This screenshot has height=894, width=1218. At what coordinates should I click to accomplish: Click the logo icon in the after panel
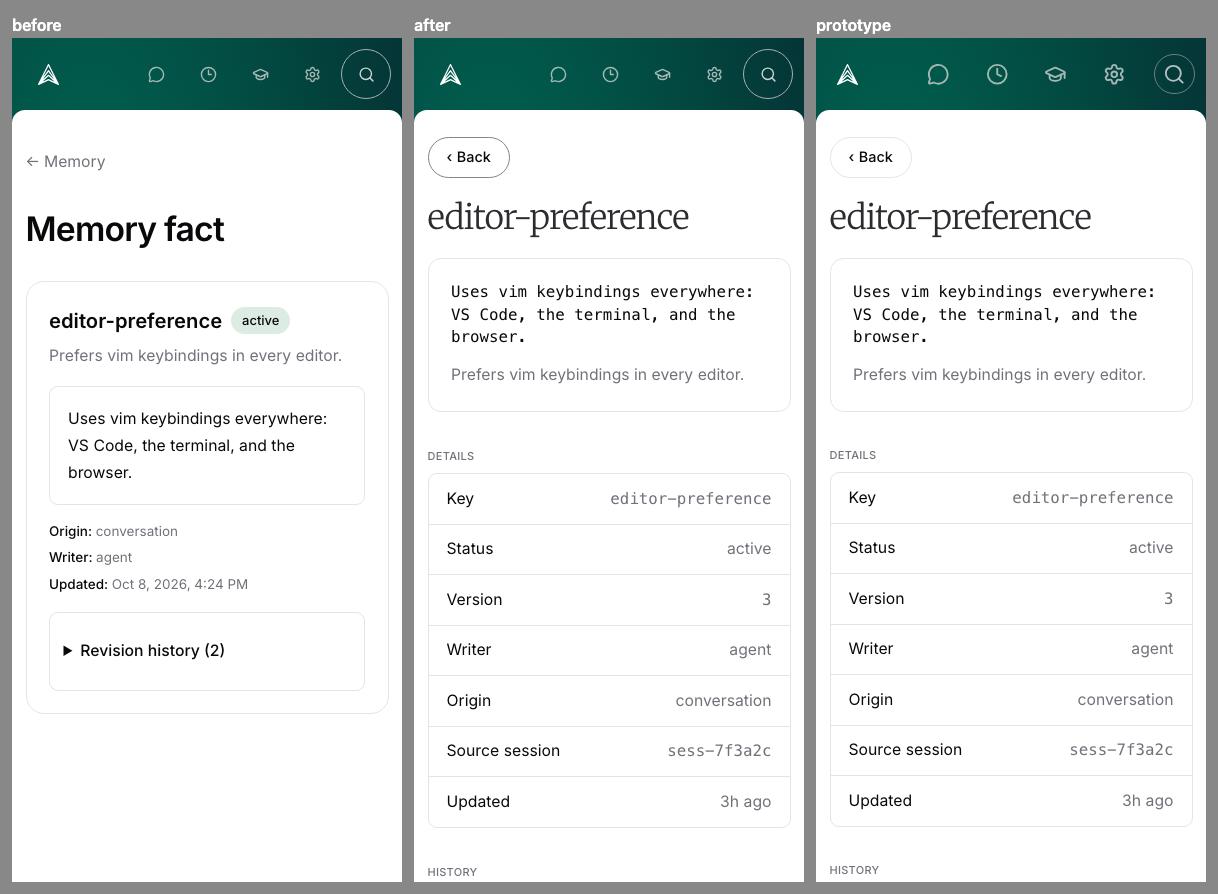[x=450, y=74]
